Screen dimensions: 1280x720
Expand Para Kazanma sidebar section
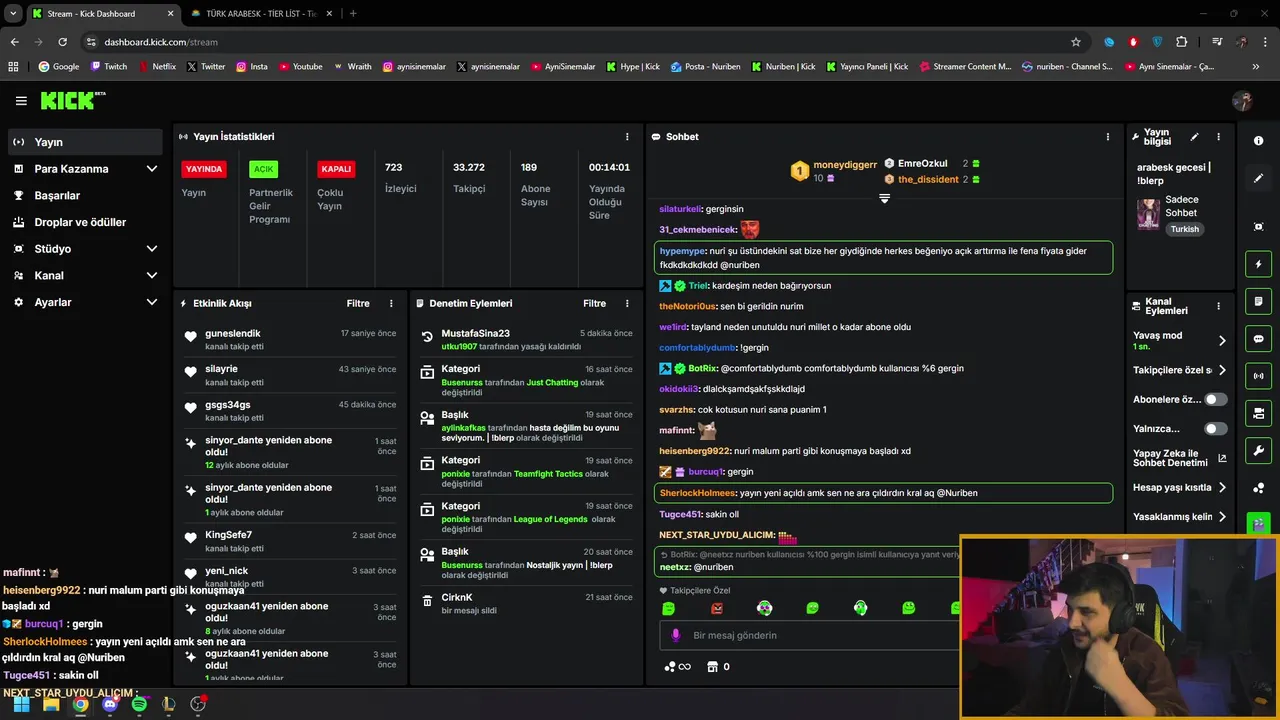tap(85, 169)
